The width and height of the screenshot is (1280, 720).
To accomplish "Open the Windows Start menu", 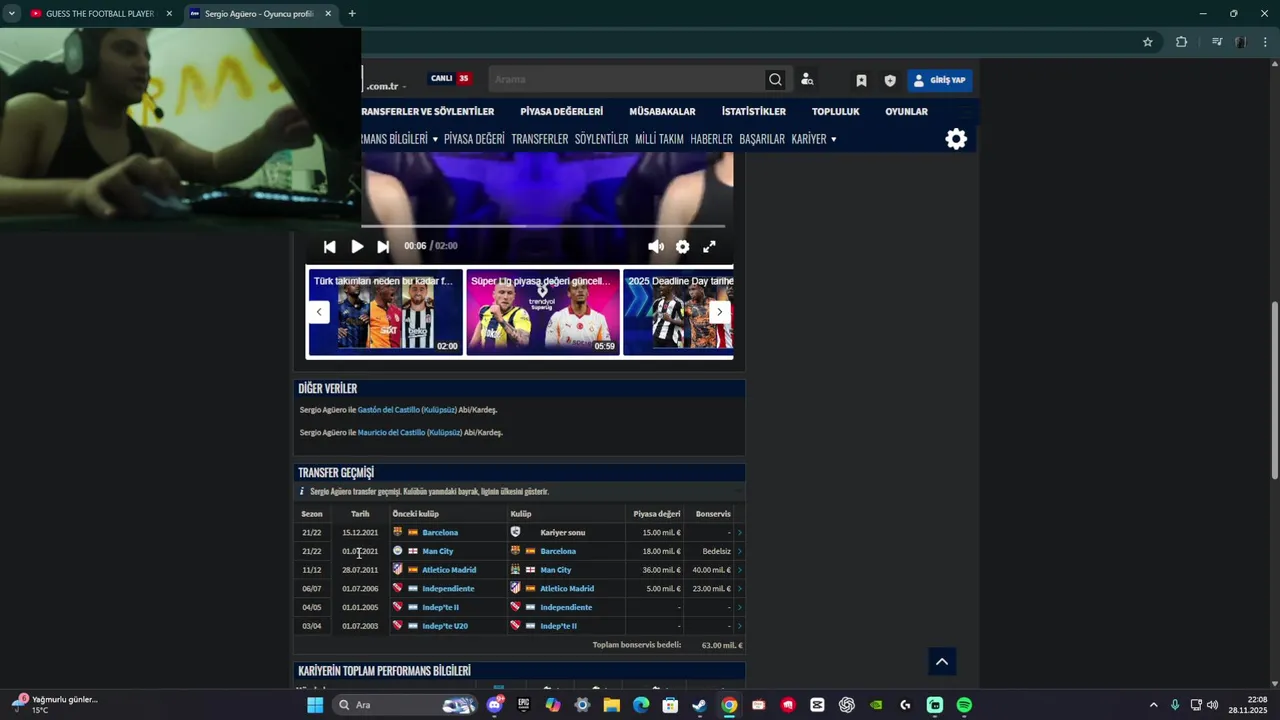I will (x=315, y=705).
